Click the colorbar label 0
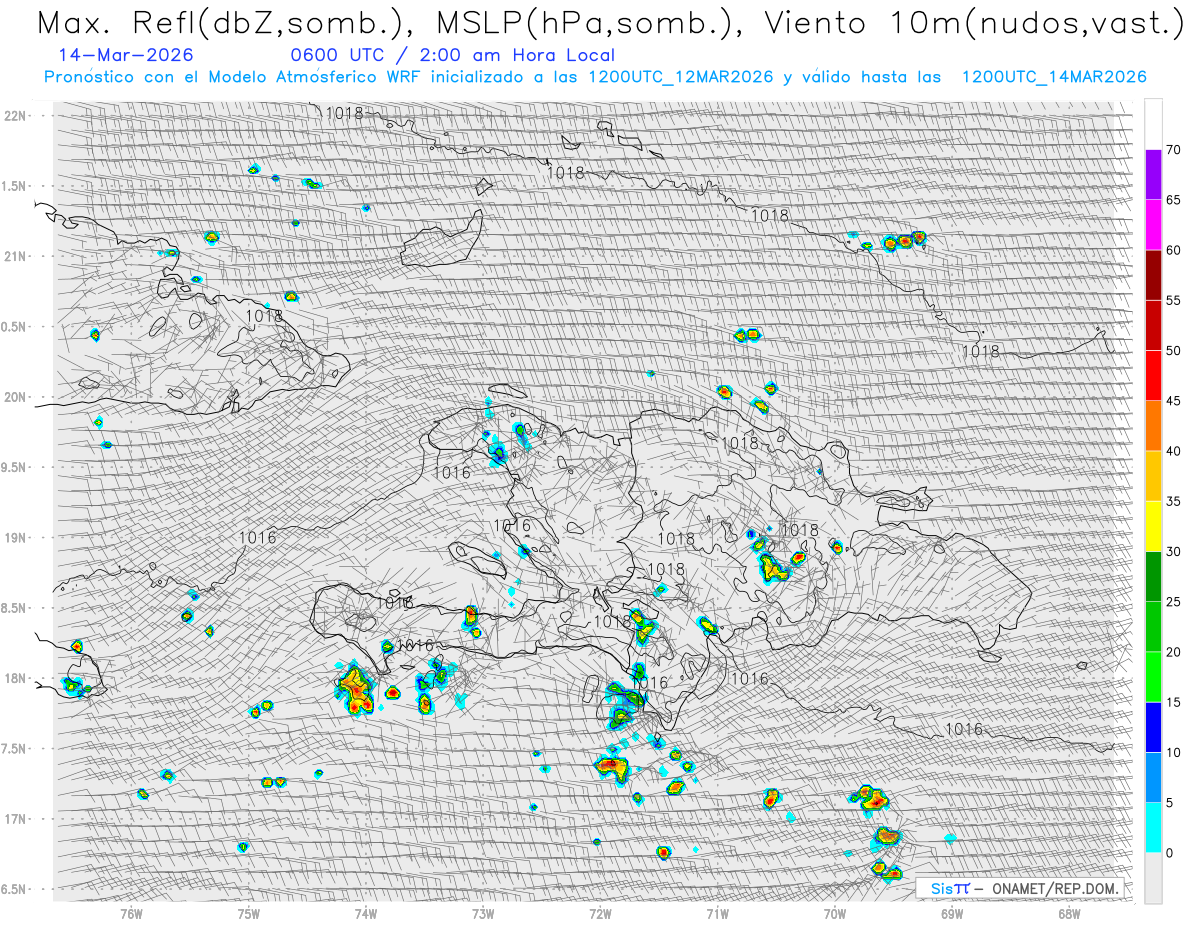The width and height of the screenshot is (1200, 927). [x=1169, y=853]
